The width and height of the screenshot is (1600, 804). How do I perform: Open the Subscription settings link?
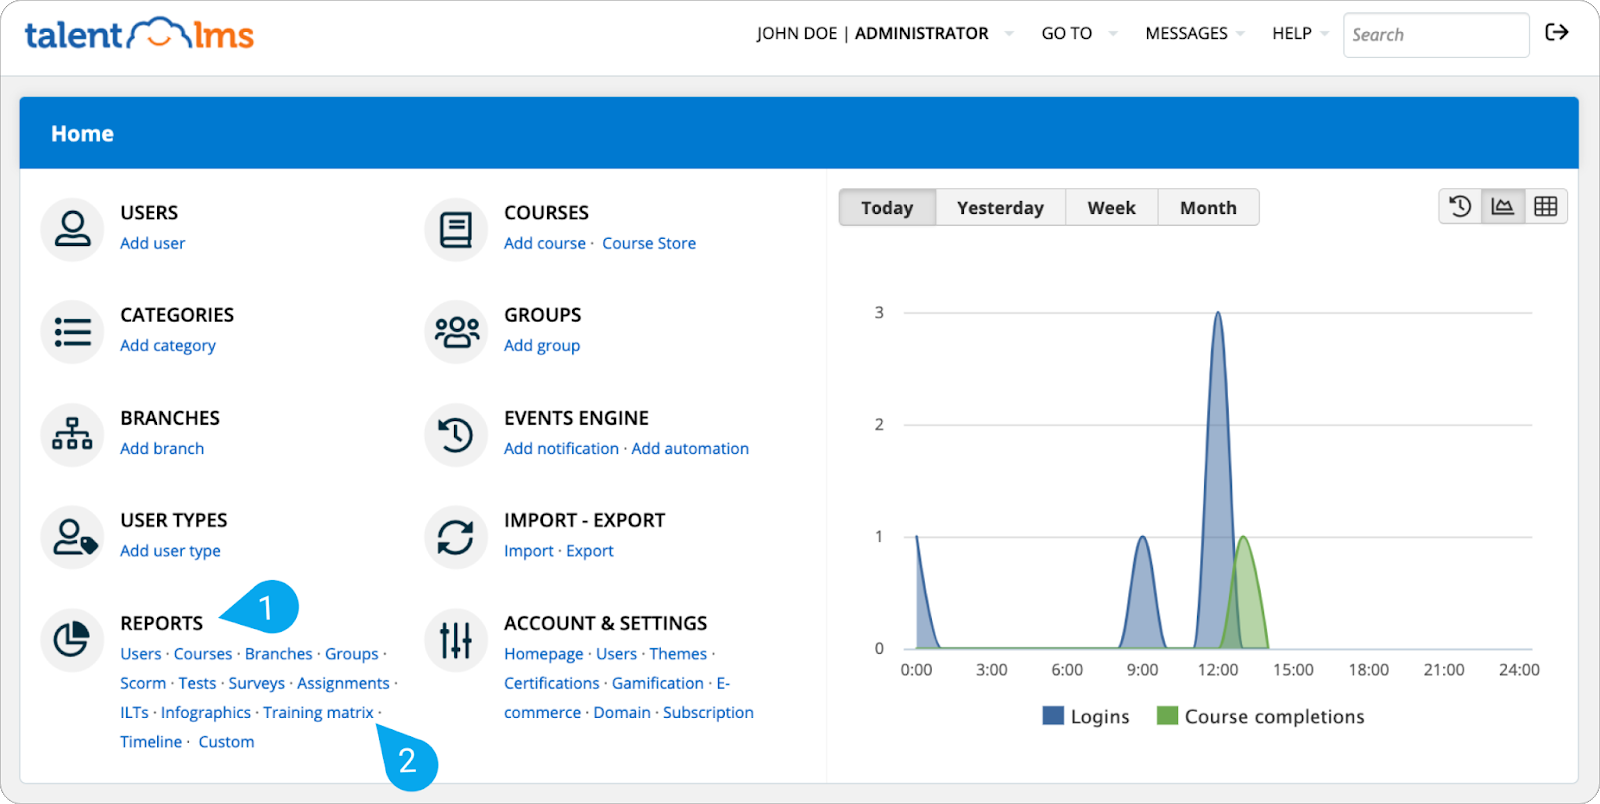pyautogui.click(x=708, y=712)
